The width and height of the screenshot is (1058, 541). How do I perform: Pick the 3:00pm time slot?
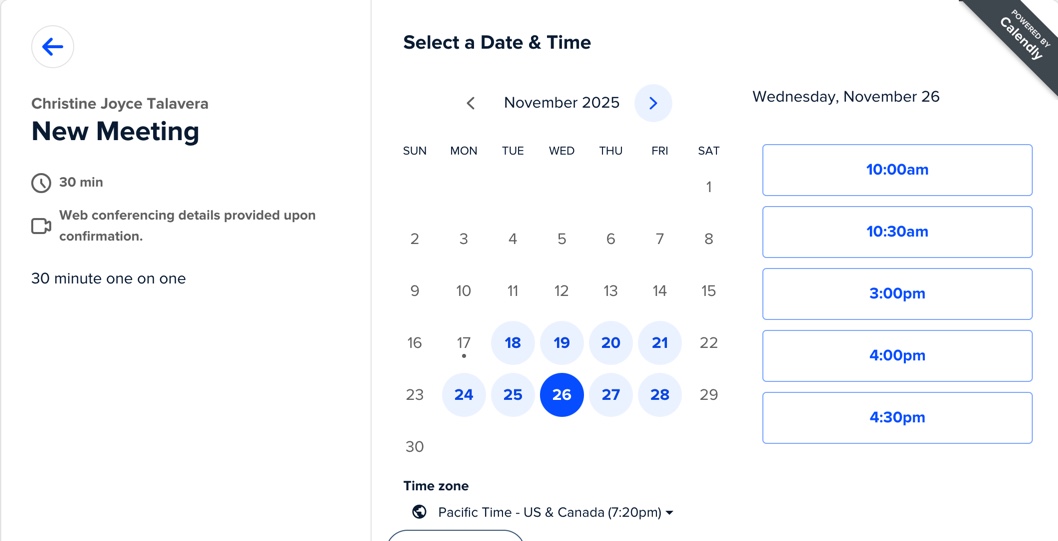point(897,294)
